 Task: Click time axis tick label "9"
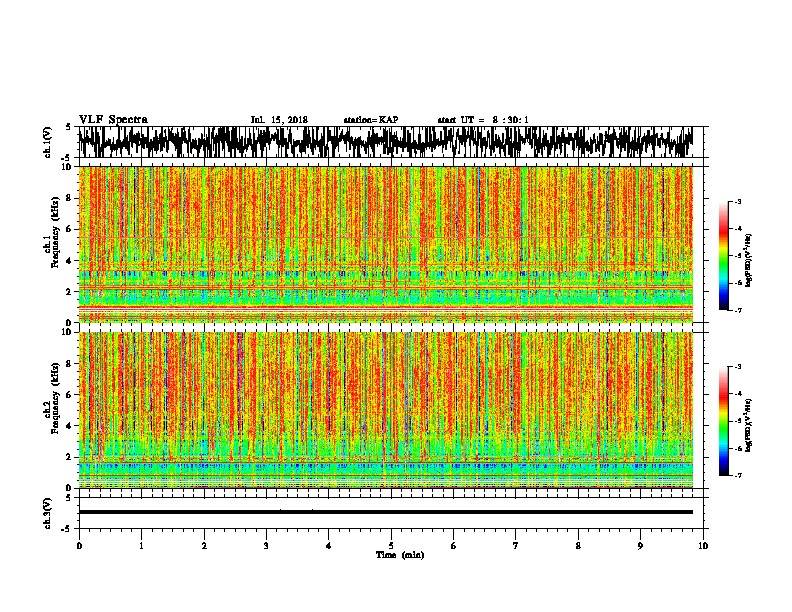tap(640, 546)
